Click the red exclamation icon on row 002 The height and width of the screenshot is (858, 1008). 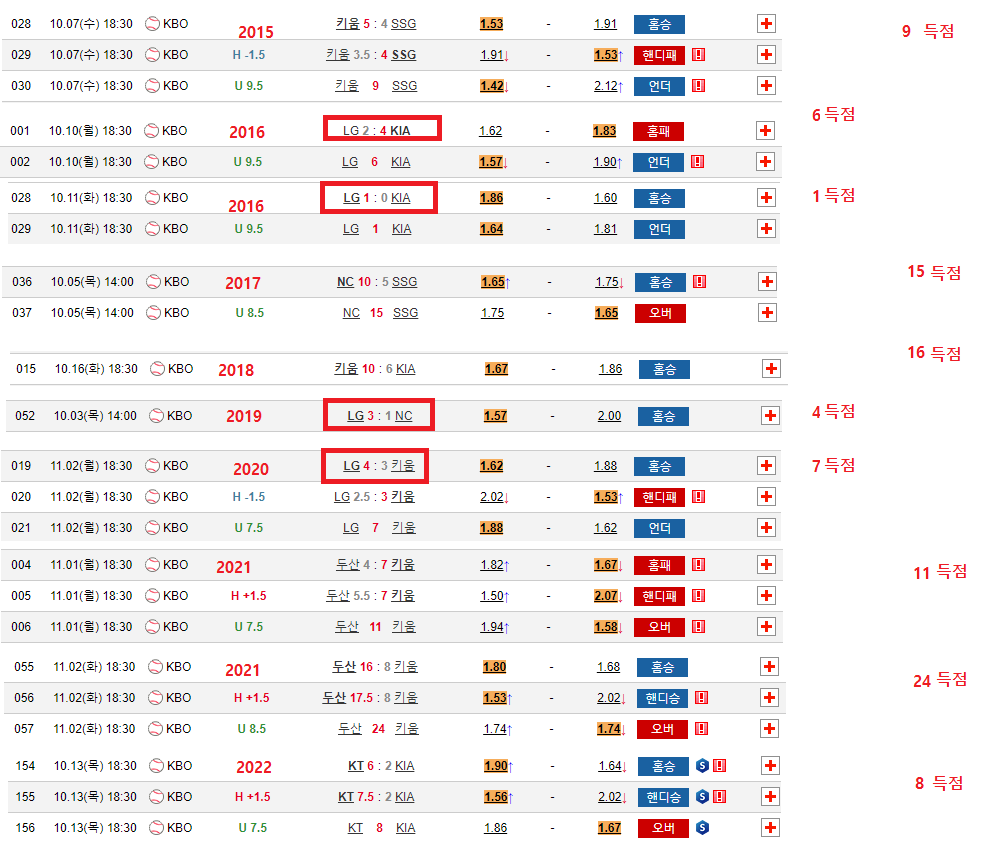point(697,161)
